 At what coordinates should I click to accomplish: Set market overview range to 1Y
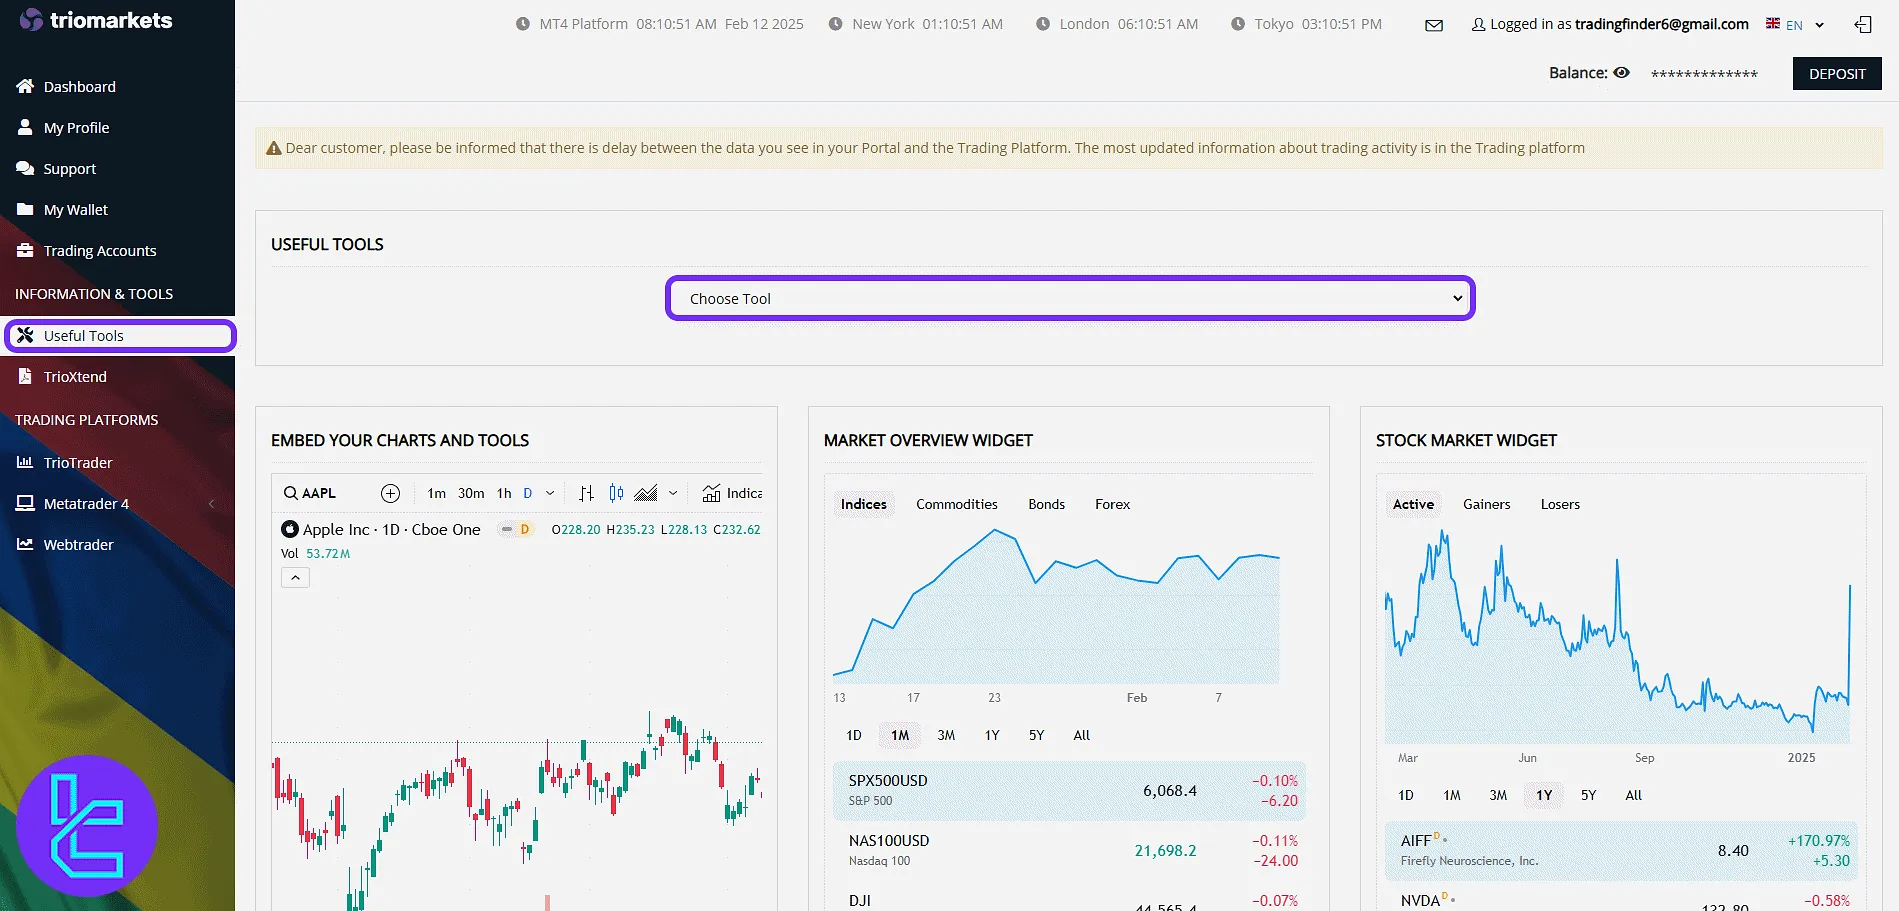tap(992, 735)
